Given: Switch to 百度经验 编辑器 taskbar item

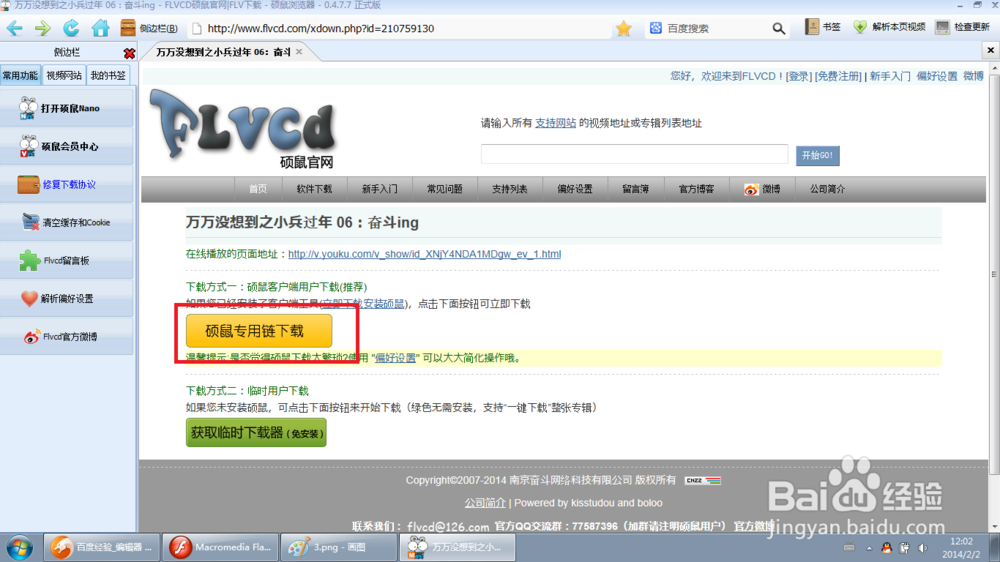Looking at the screenshot, I should point(101,547).
